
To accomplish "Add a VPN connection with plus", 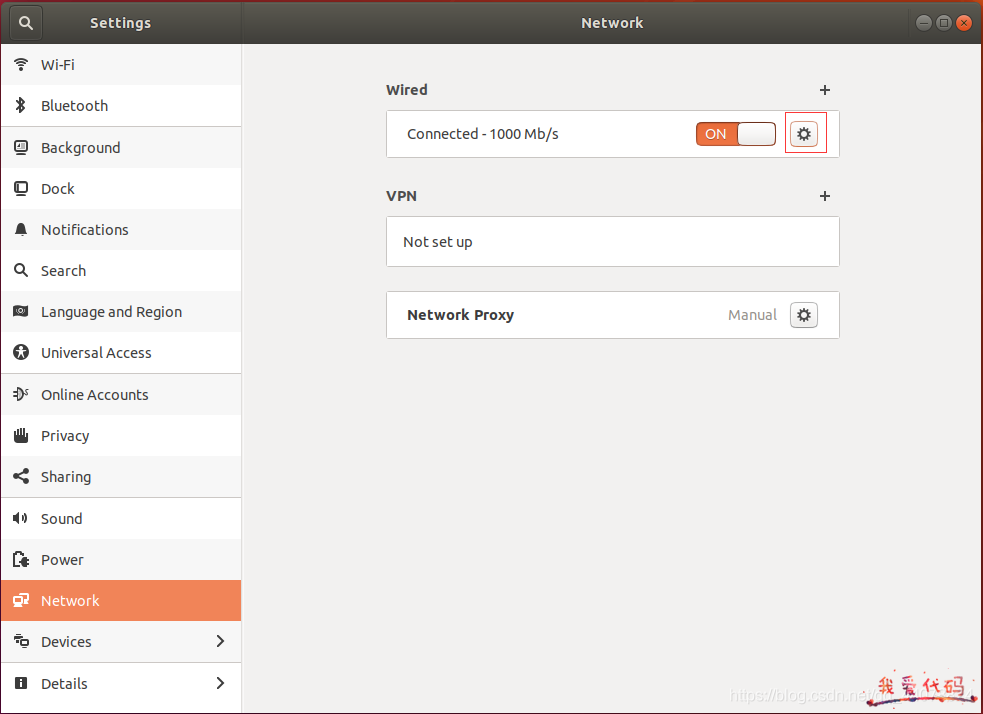I will pyautogui.click(x=824, y=196).
